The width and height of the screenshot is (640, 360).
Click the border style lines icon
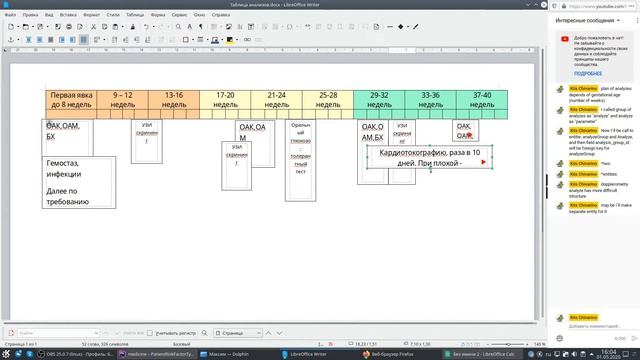point(200,40)
